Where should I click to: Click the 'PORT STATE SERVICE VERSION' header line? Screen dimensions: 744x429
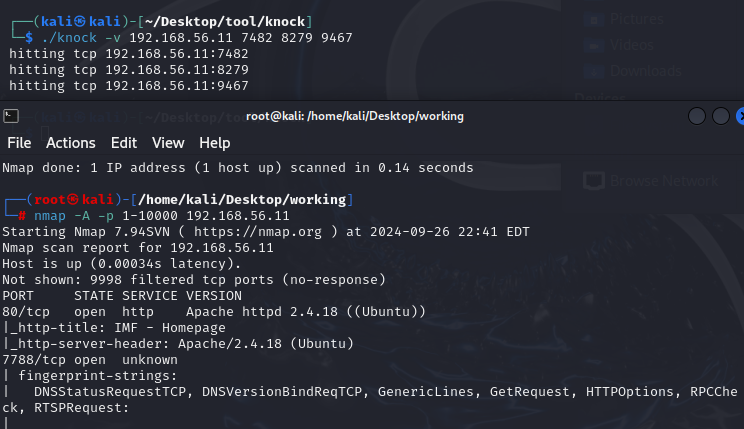122,296
